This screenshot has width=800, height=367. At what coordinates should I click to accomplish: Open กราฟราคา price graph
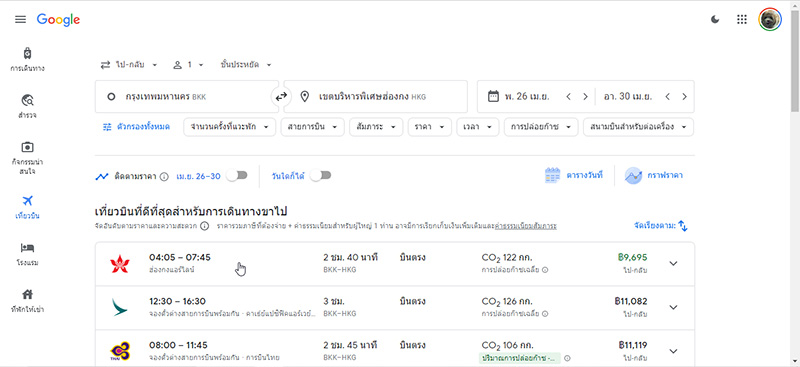654,176
